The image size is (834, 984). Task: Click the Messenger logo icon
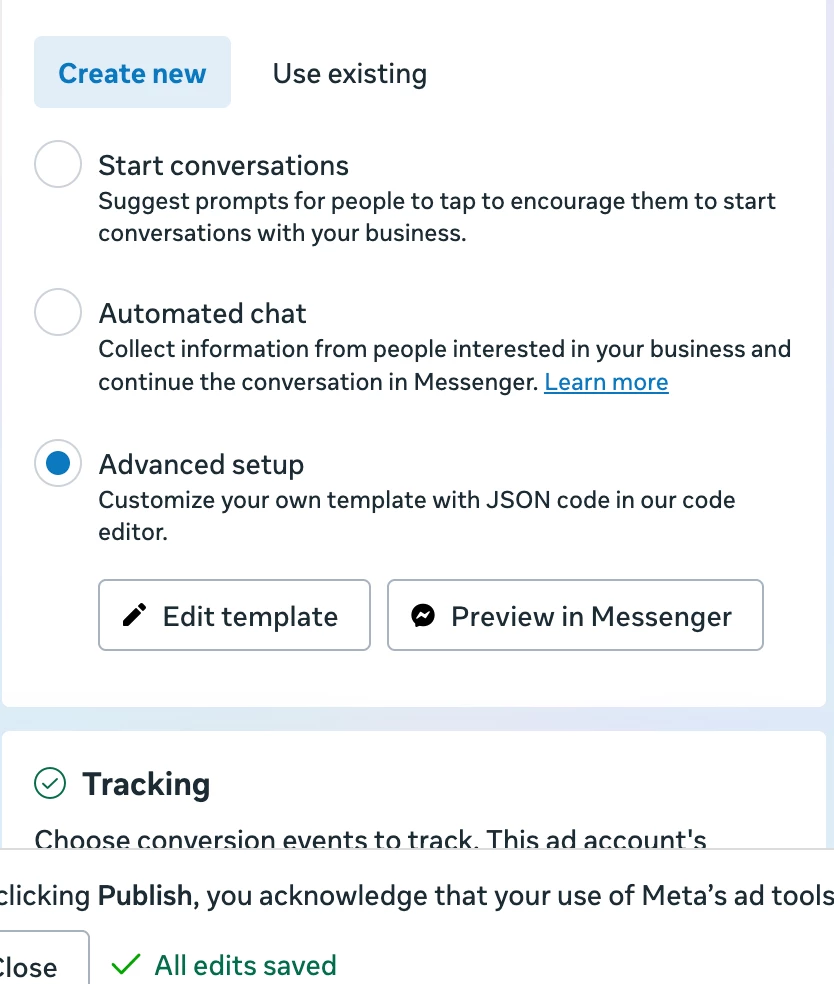424,615
